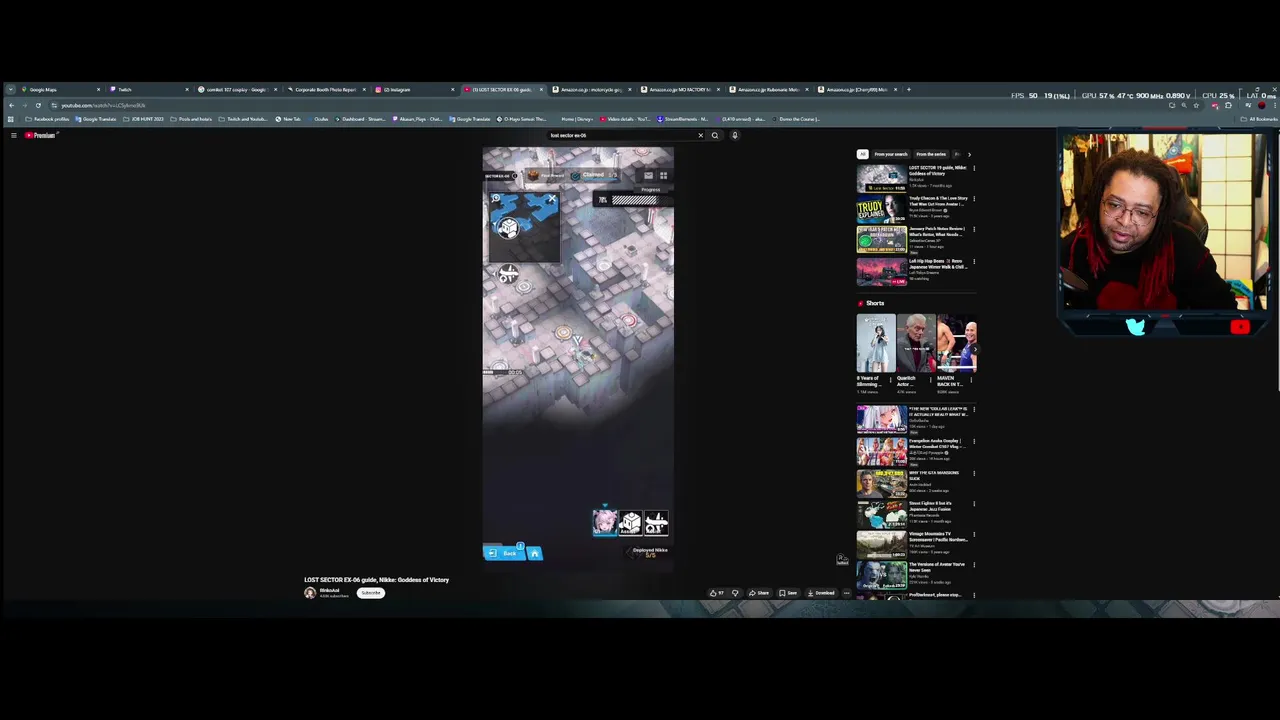
Task: Open the Quaritch Actor short
Action: 916,343
